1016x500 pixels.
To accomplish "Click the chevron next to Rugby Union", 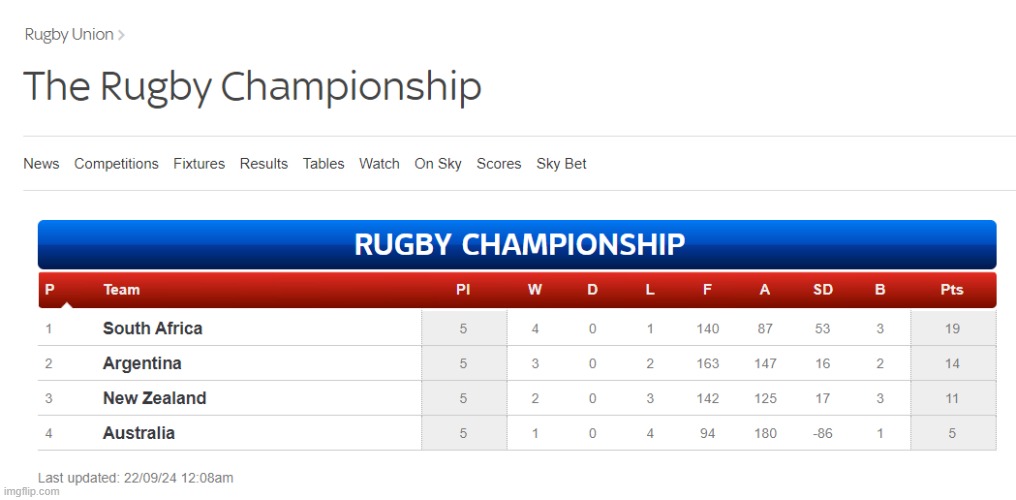I will [x=121, y=35].
